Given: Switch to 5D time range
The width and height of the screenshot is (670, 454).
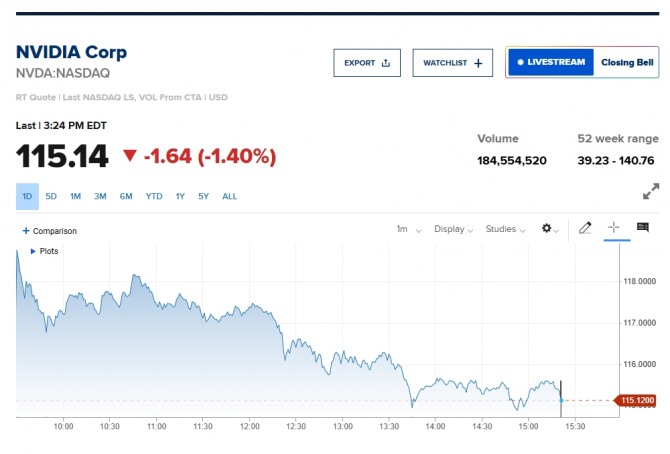Looking at the screenshot, I should click(51, 196).
